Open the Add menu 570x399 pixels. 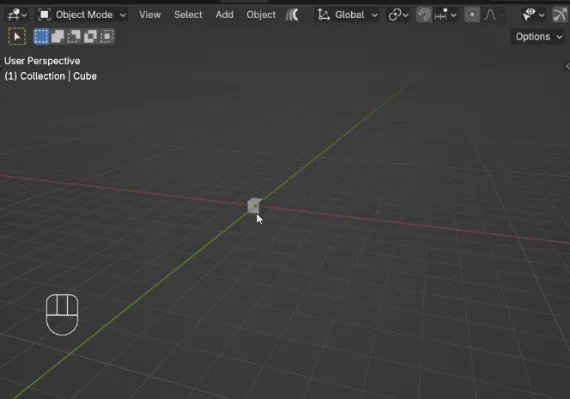point(224,15)
